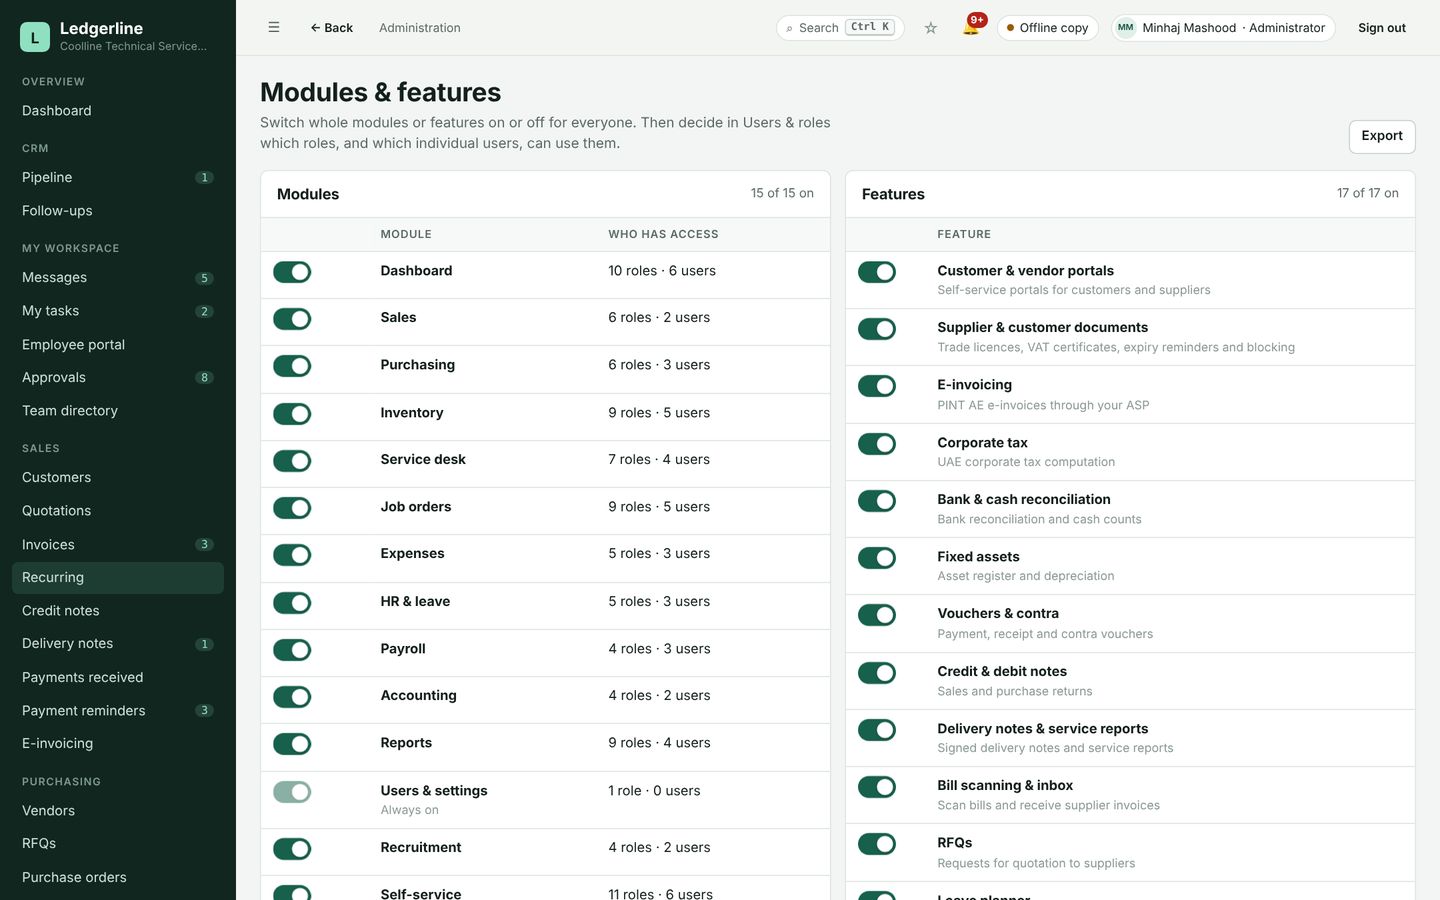Open the notifications bell
This screenshot has height=900, width=1440.
[x=971, y=27]
